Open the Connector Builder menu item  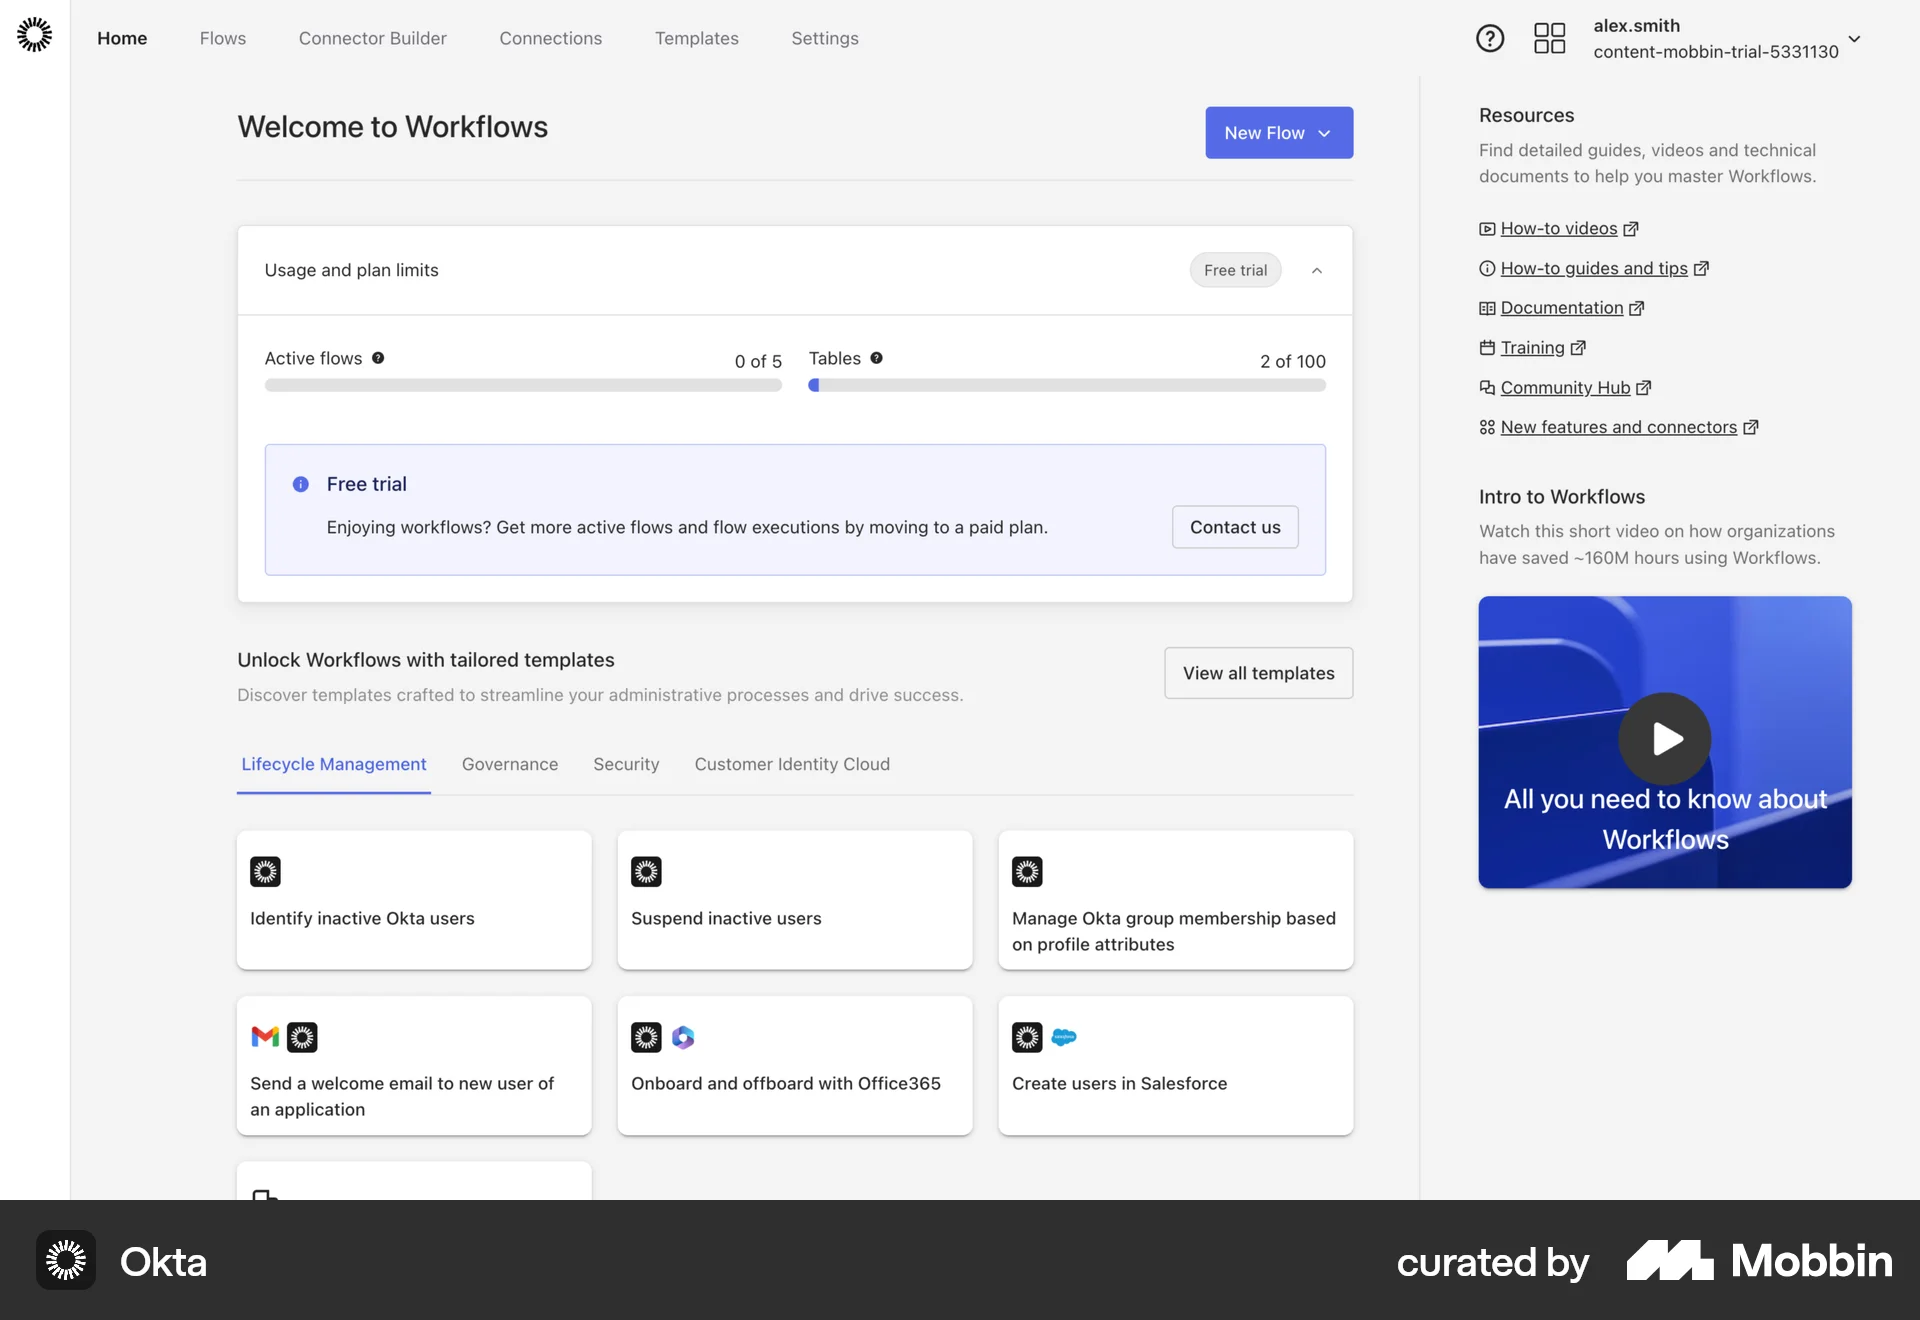tap(372, 38)
